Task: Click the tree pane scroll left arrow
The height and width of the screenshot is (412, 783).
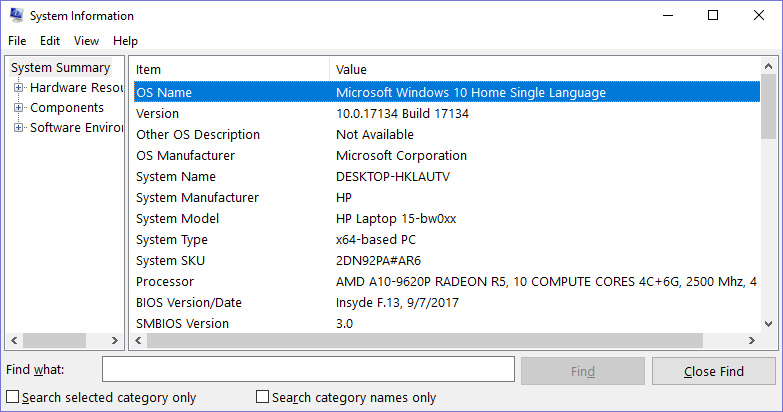Action: [14, 340]
